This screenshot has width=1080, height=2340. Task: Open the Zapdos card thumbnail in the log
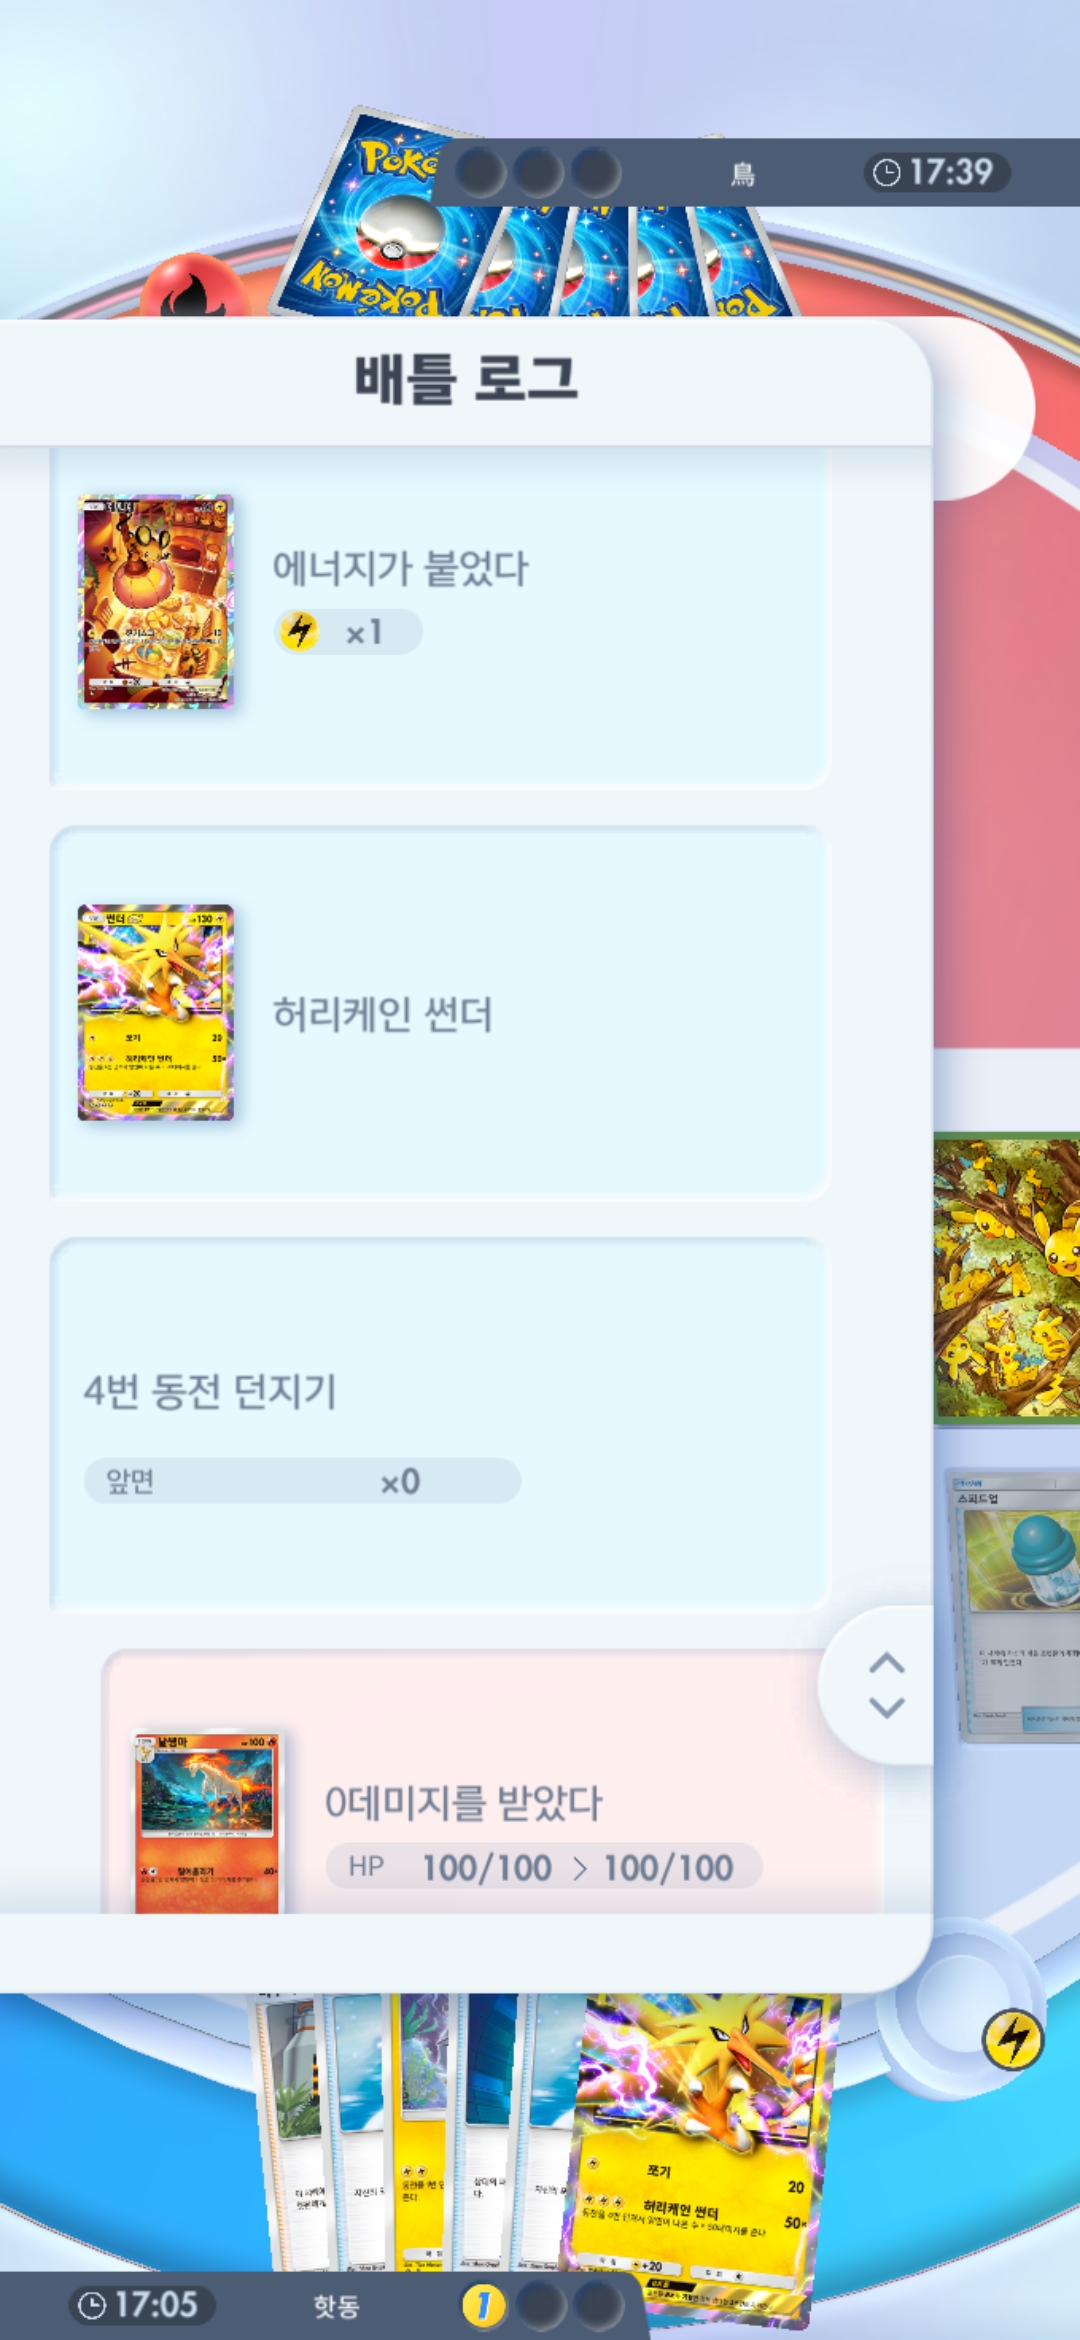click(156, 1013)
